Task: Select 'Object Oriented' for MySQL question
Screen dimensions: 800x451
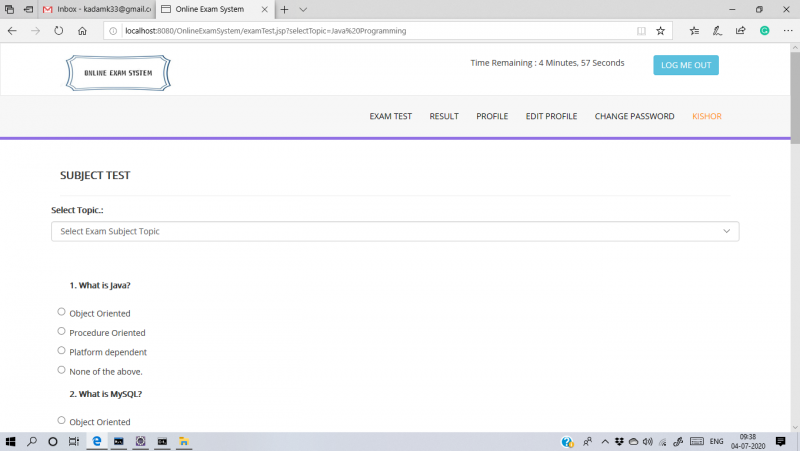Action: coord(61,420)
